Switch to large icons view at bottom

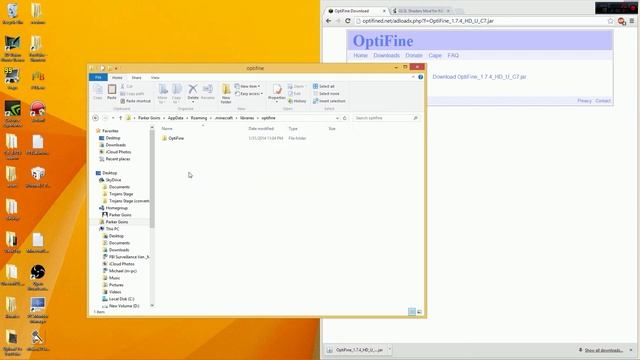coord(419,312)
